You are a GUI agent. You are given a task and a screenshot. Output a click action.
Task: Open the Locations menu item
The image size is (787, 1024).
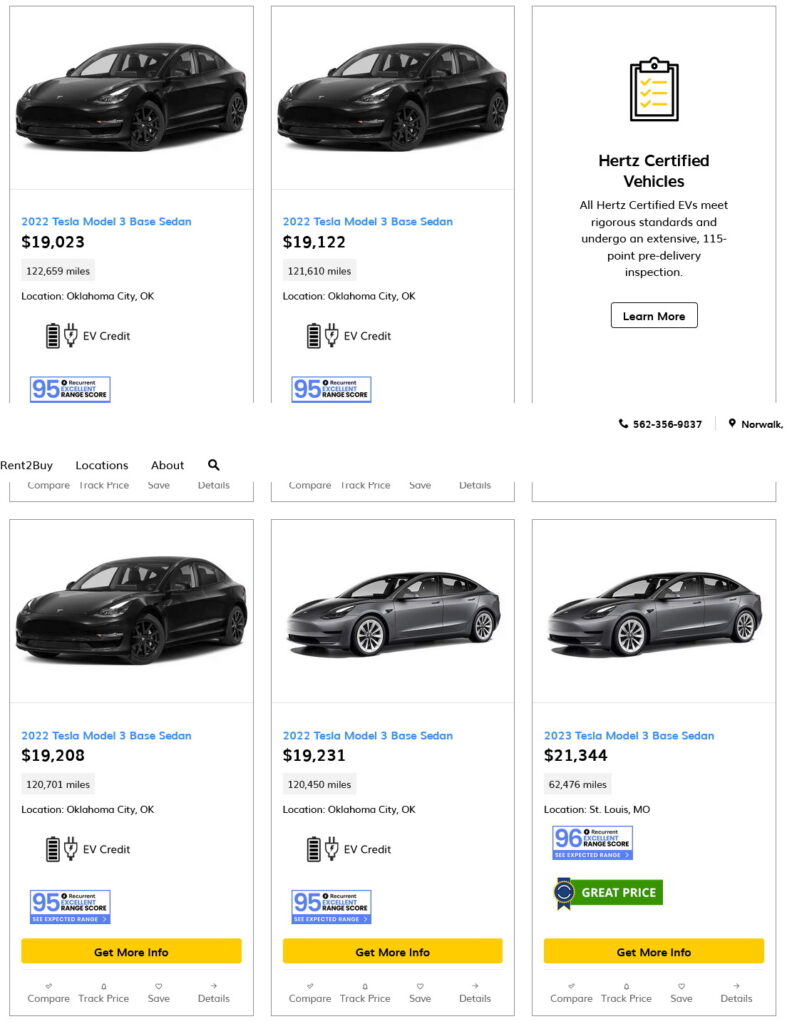tap(104, 464)
